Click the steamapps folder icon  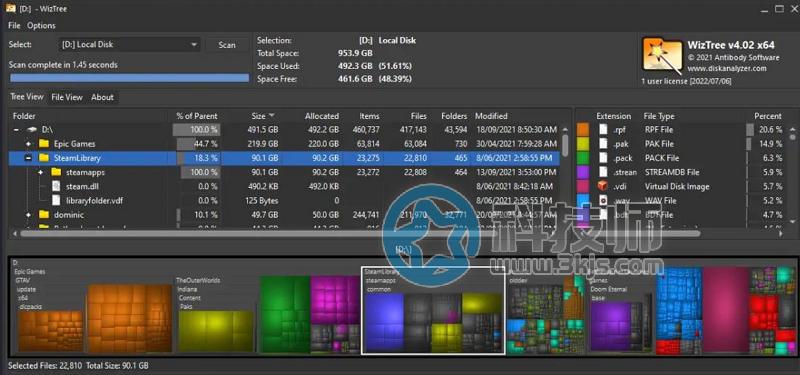tap(56, 172)
